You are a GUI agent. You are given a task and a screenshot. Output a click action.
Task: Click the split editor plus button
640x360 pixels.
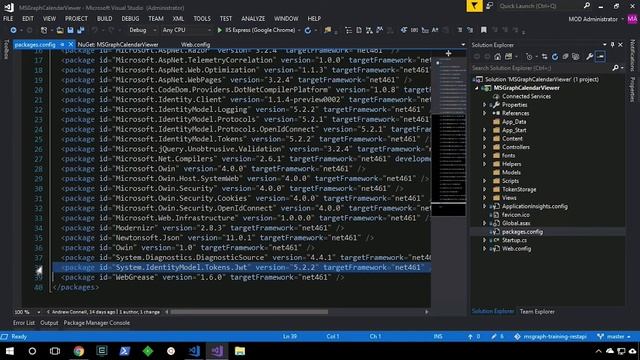[x=448, y=53]
